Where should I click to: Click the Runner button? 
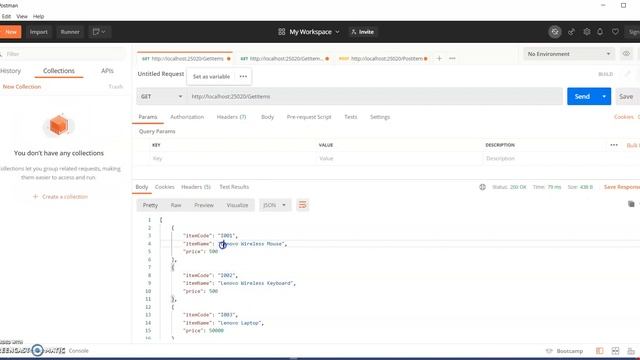pyautogui.click(x=70, y=32)
